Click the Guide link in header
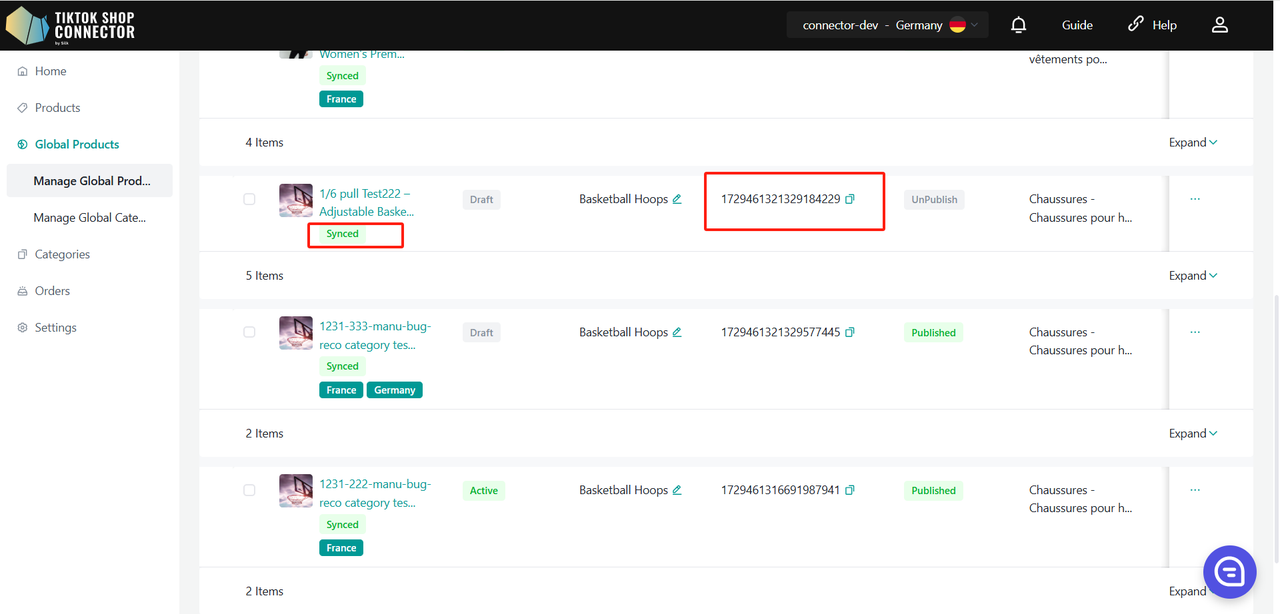The width and height of the screenshot is (1280, 614). point(1077,25)
